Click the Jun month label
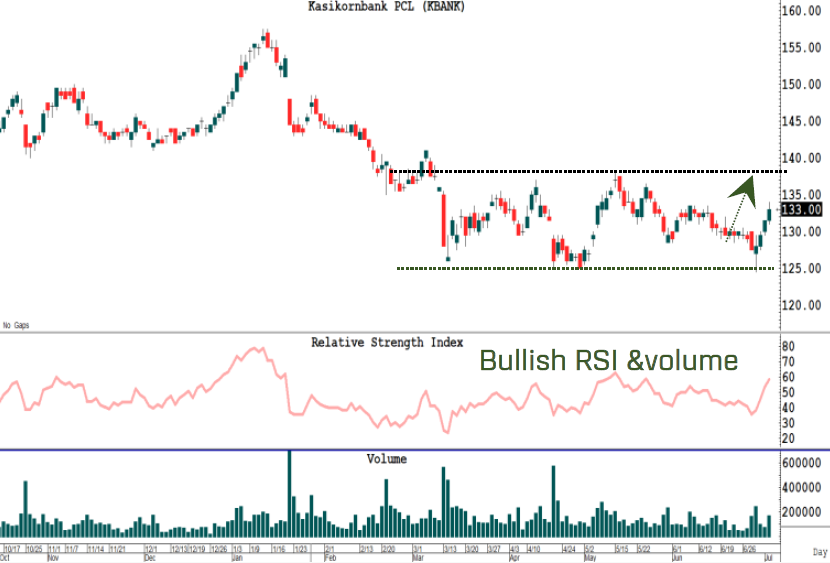This screenshot has width=830, height=563. point(677,558)
